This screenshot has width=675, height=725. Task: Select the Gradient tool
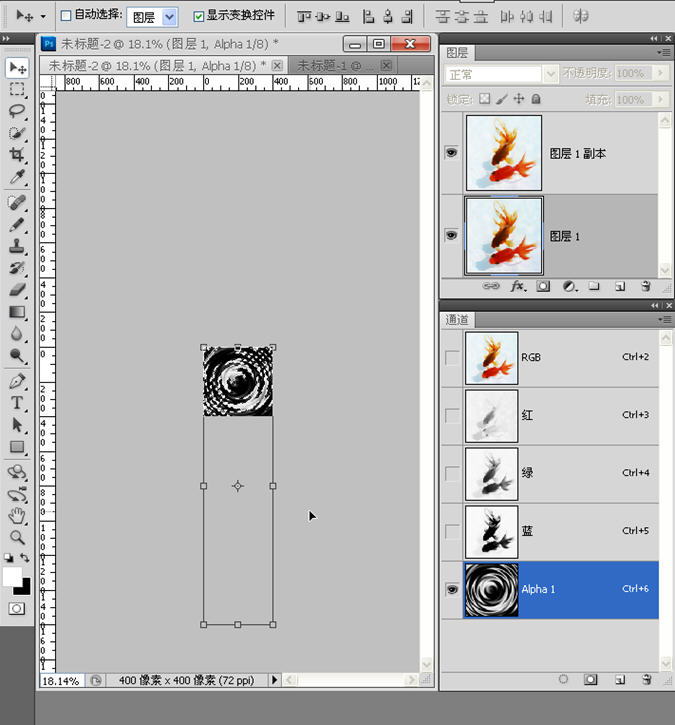click(17, 312)
